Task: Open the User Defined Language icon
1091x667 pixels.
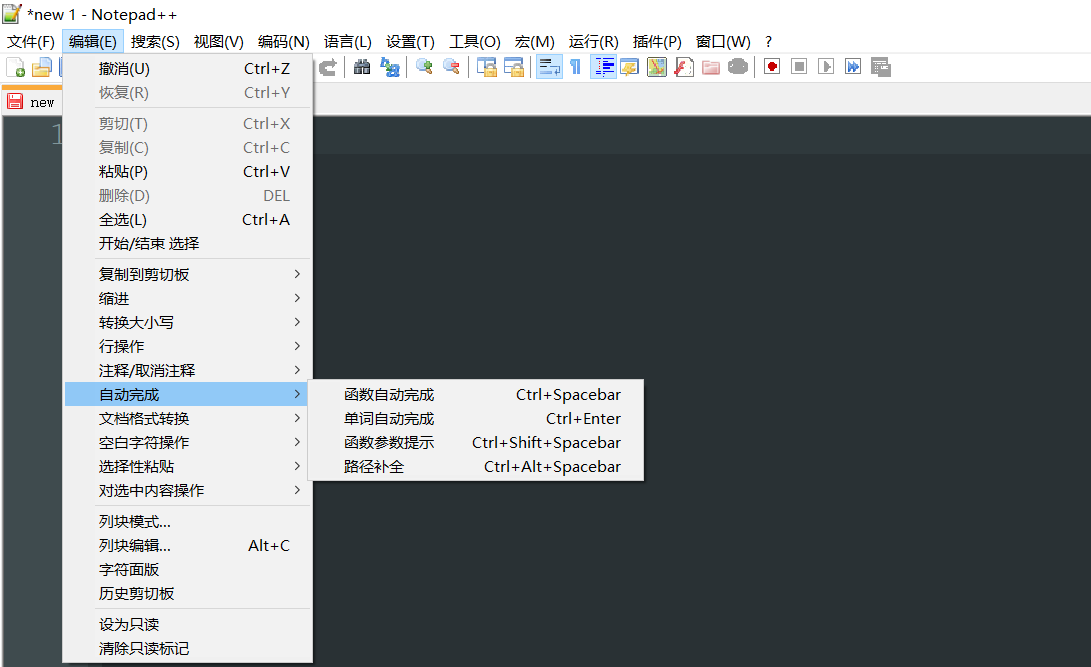Action: pos(630,67)
